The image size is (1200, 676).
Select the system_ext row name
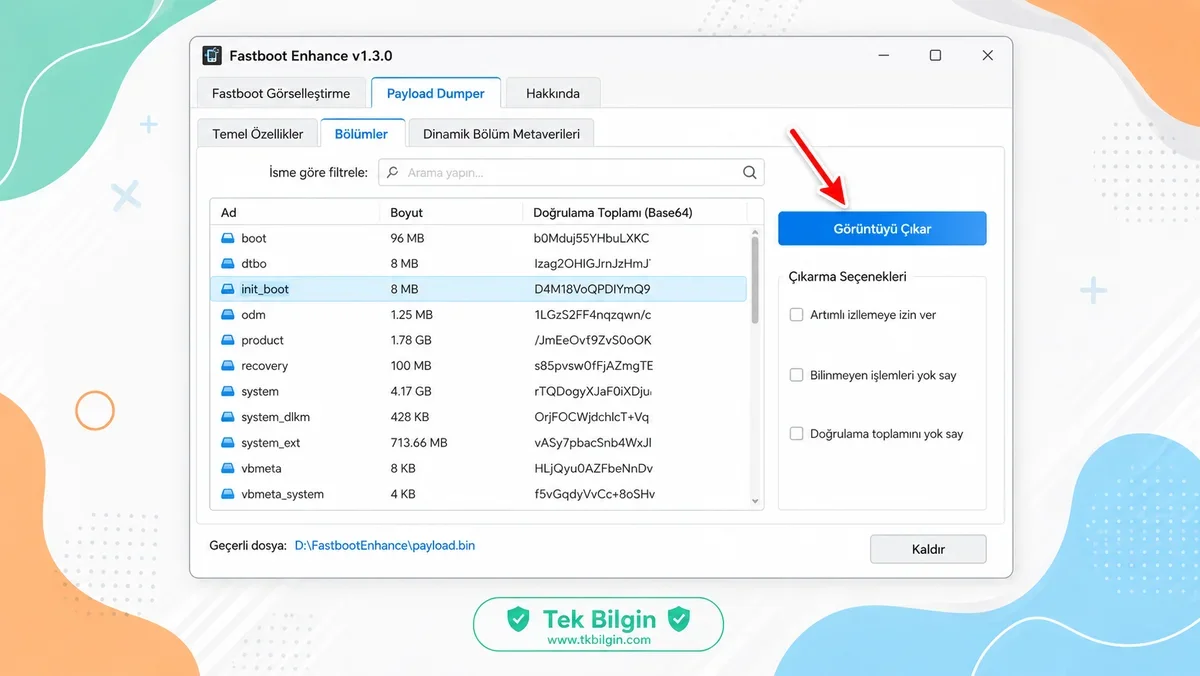click(x=271, y=443)
